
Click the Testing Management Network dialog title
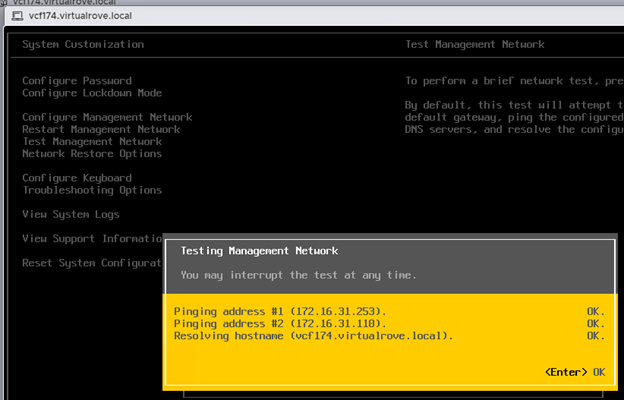[x=259, y=251]
